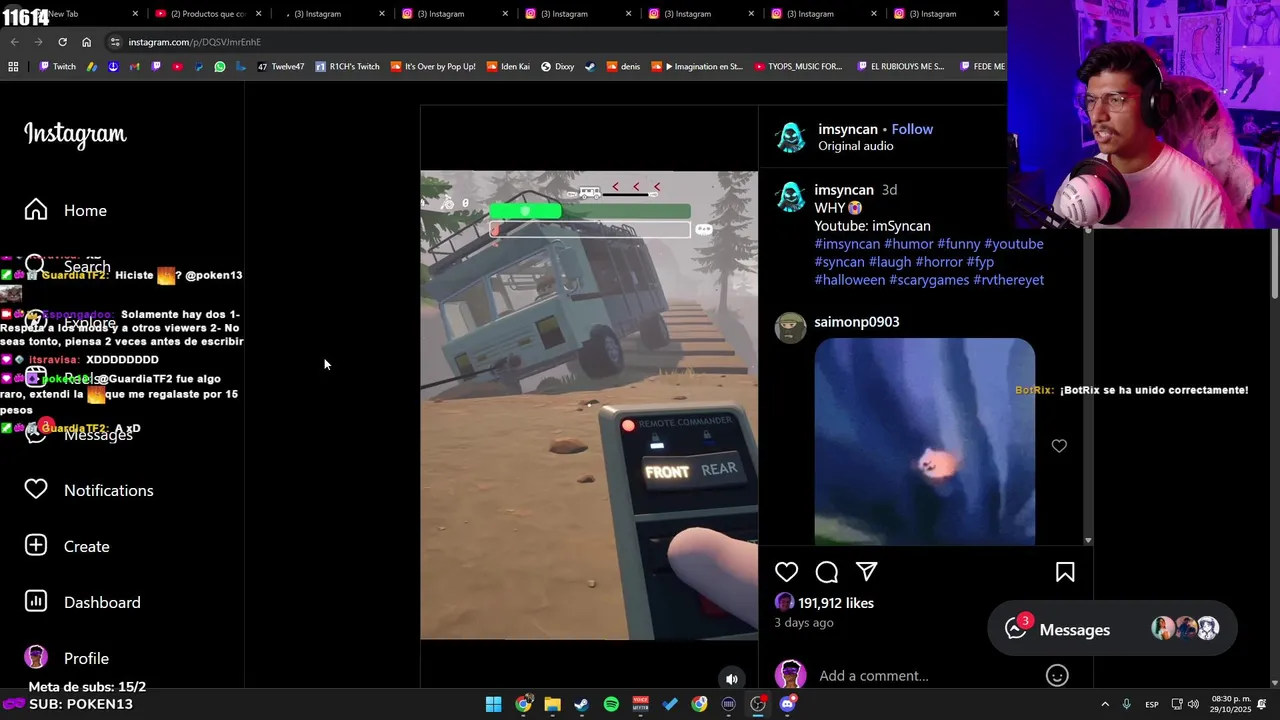Switch to New Tab browser tab
Viewport: 1280px width, 720px height.
pyautogui.click(x=75, y=14)
